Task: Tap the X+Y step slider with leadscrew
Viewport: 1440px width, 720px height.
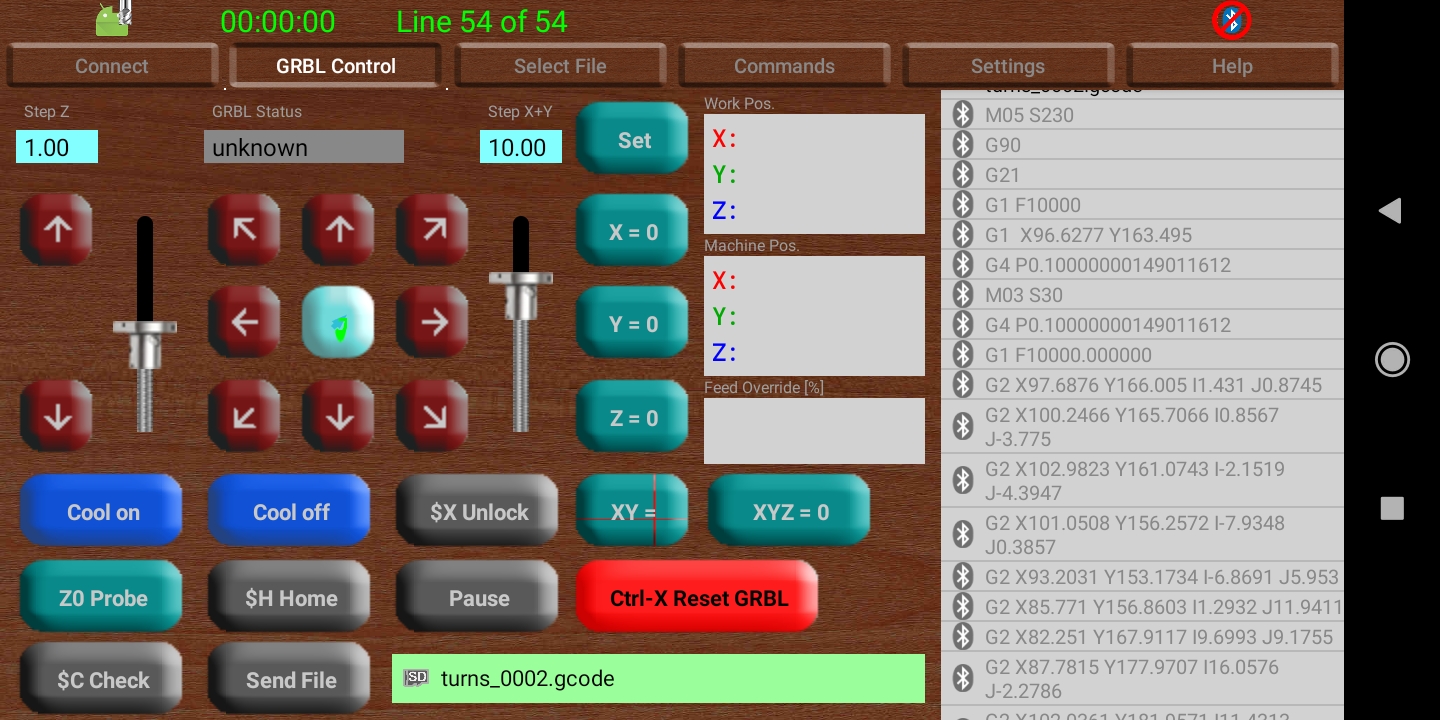Action: point(521,324)
